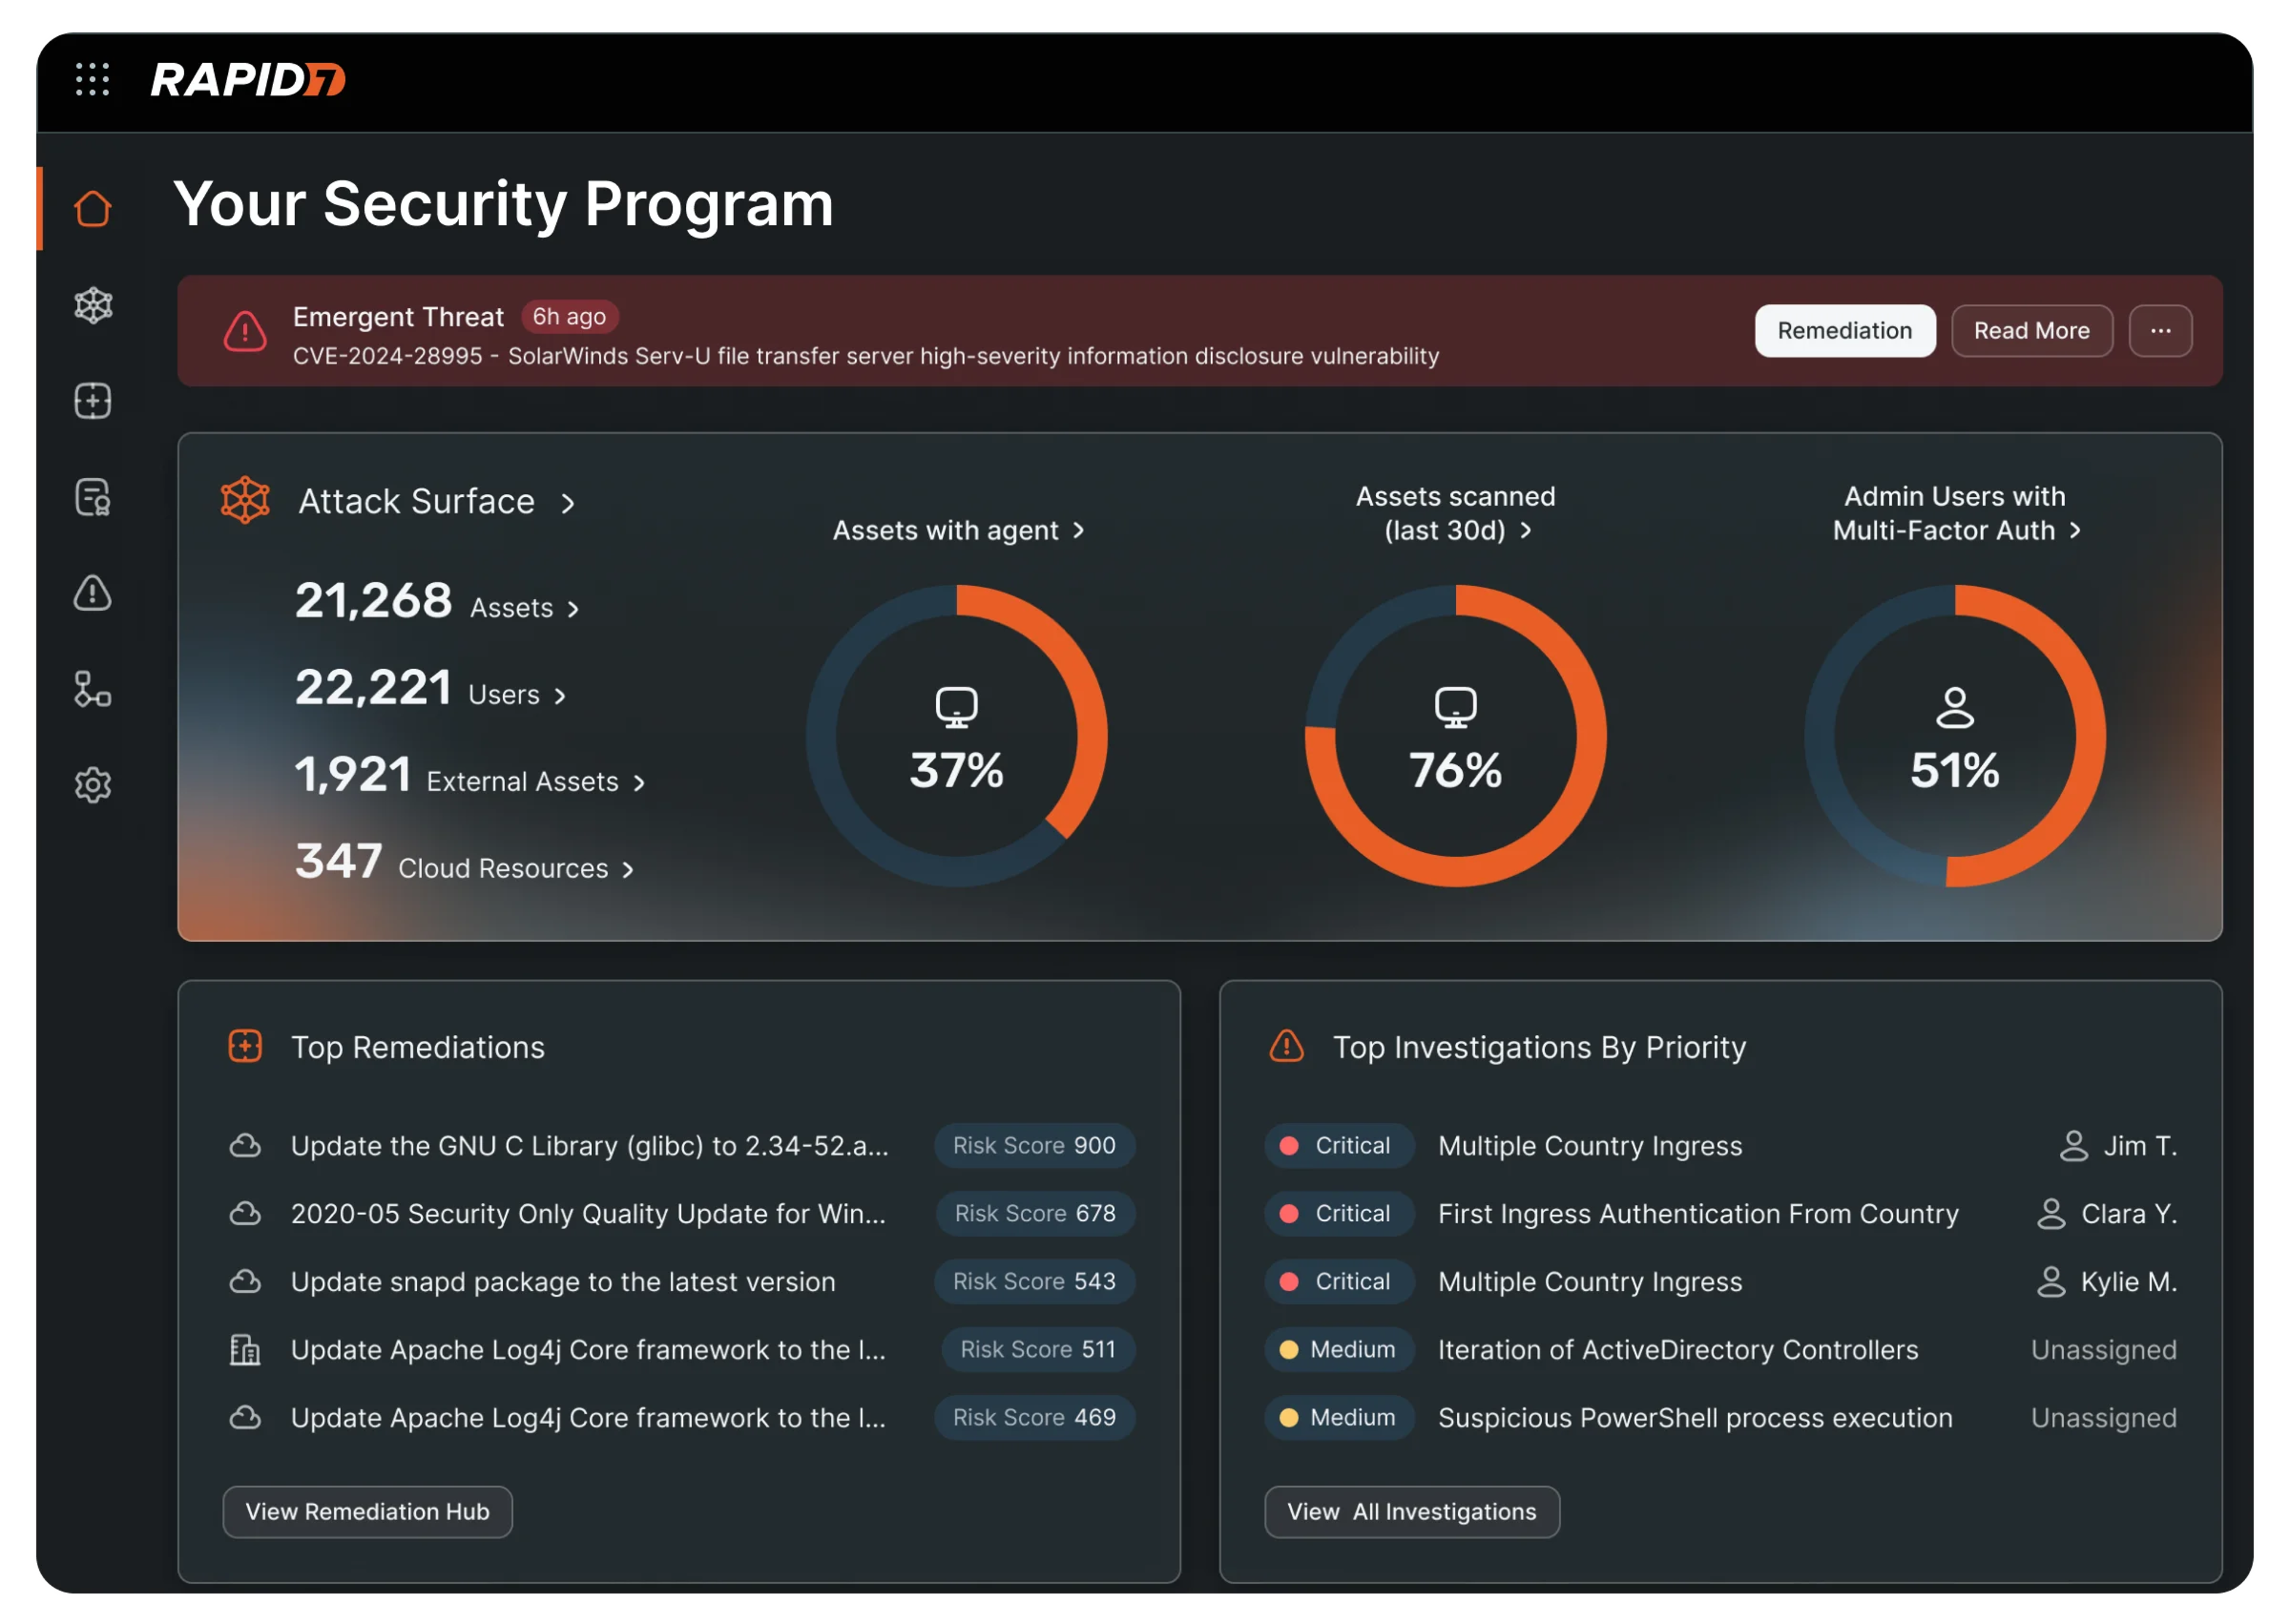Click cloud icon beside snapd package update

tap(245, 1281)
